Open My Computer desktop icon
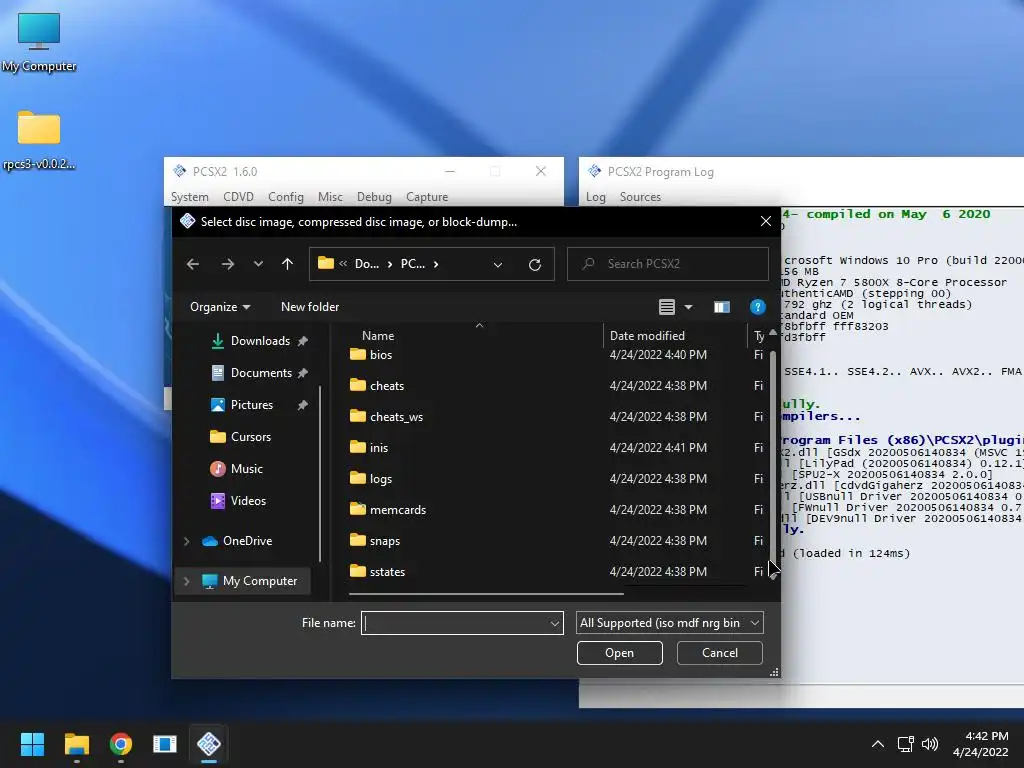Viewport: 1024px width, 768px height. point(39,42)
